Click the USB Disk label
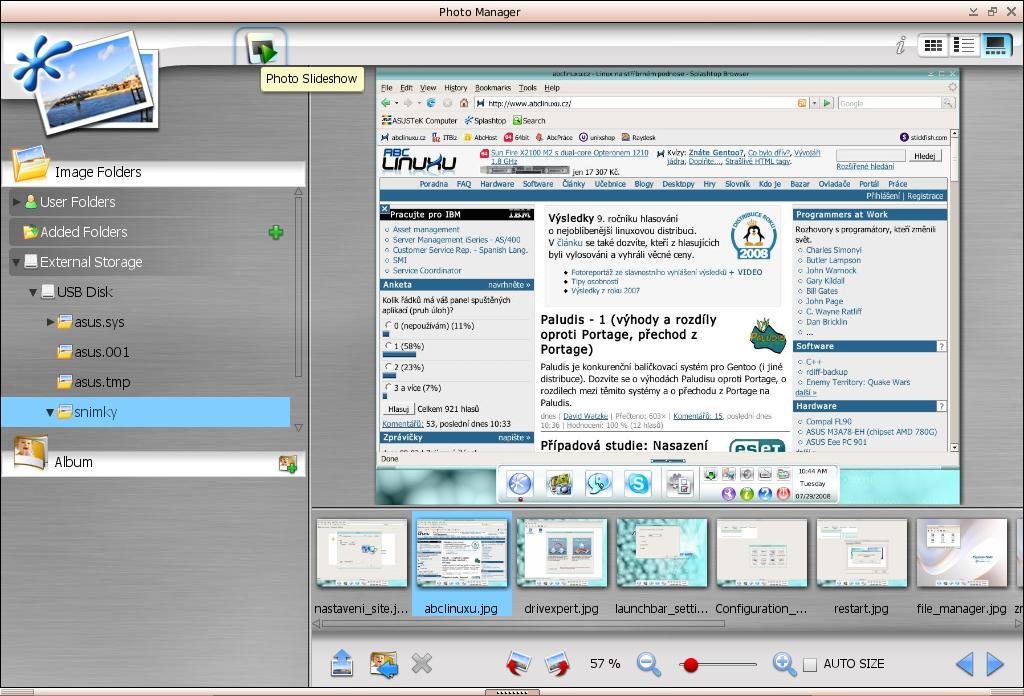 point(85,292)
